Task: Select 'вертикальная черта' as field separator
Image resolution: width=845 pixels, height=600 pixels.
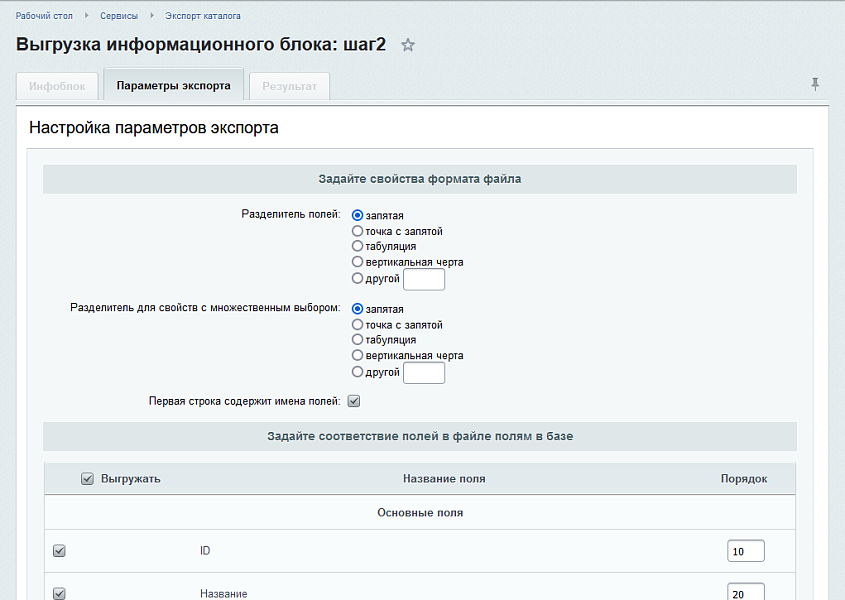Action: [357, 261]
